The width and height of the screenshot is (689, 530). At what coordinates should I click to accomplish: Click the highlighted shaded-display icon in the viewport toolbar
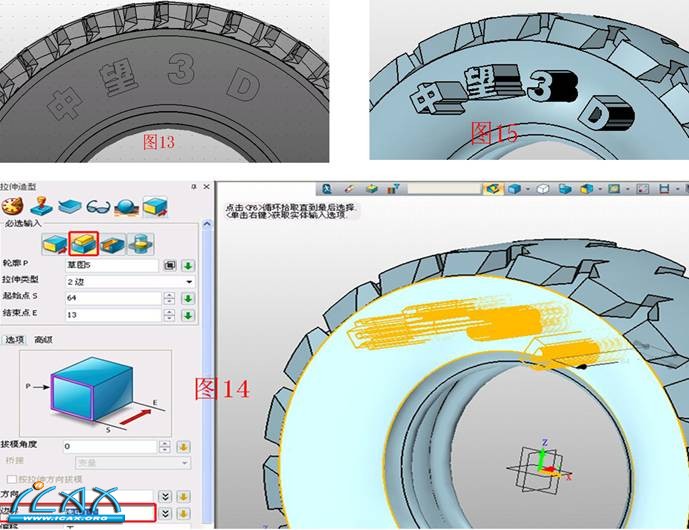click(493, 189)
